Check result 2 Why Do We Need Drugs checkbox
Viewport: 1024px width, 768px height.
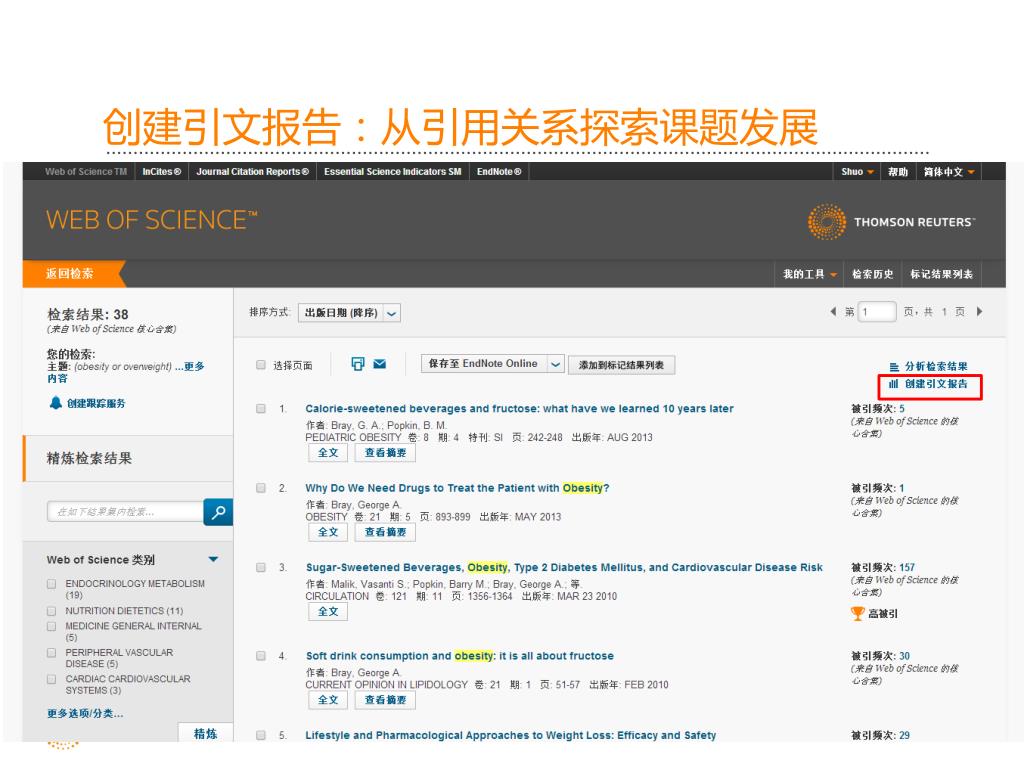(x=261, y=488)
